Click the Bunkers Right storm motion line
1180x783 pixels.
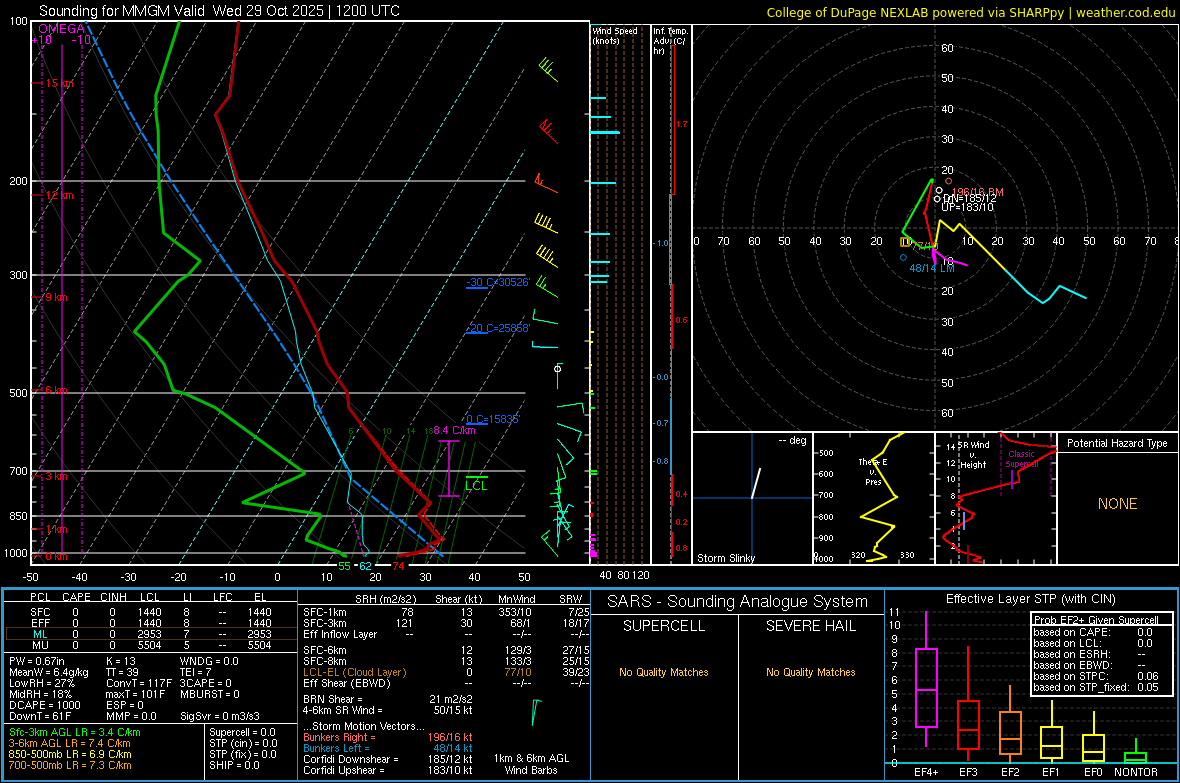pyautogui.click(x=387, y=737)
